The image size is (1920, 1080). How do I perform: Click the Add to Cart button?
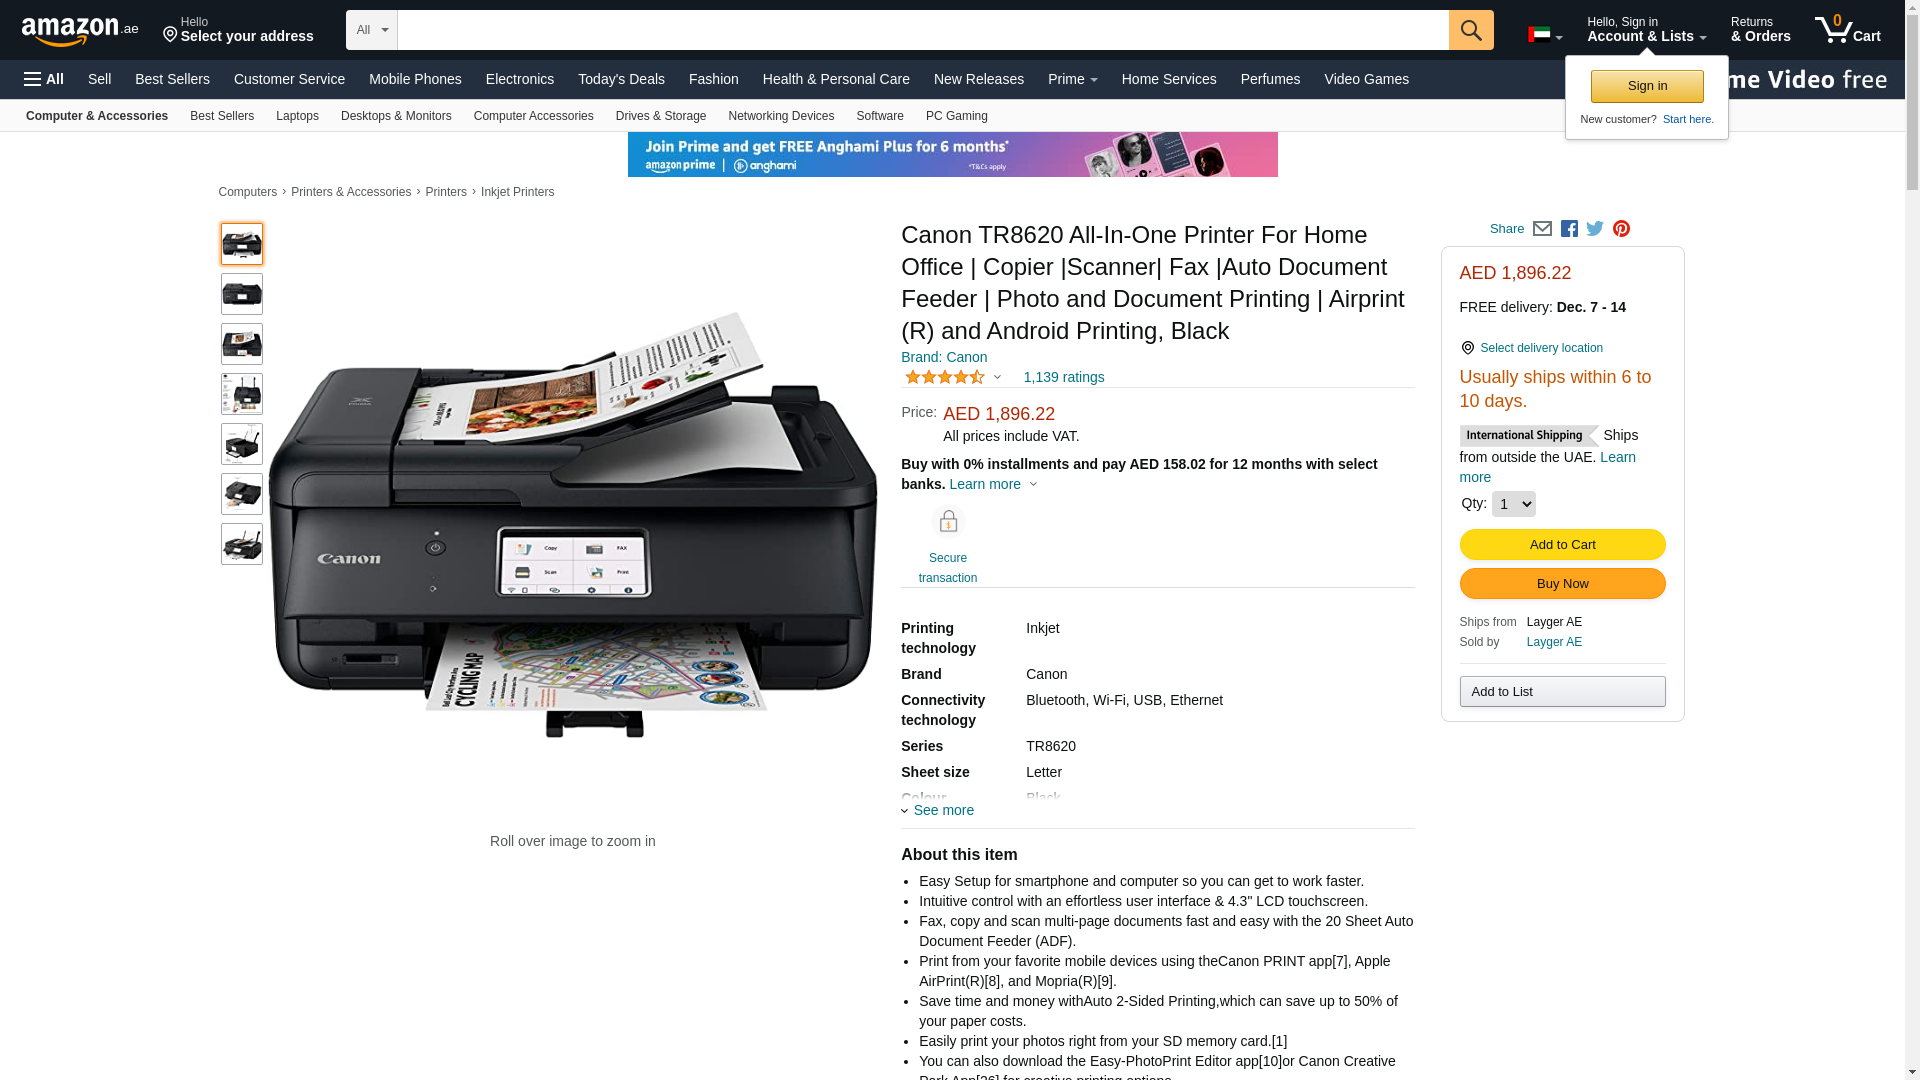point(1562,544)
